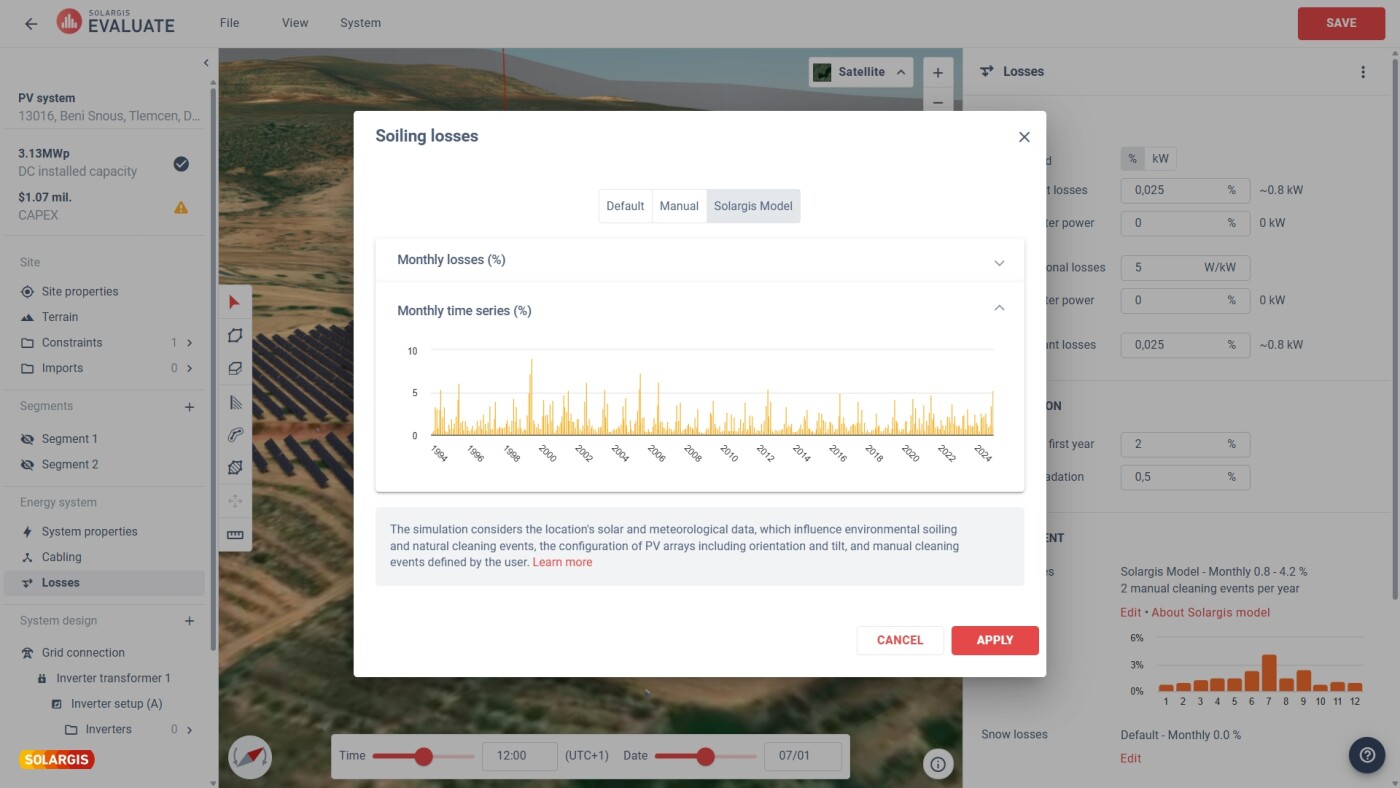Expand the Monthly losses (%) section
This screenshot has height=788, width=1400.
(x=998, y=262)
